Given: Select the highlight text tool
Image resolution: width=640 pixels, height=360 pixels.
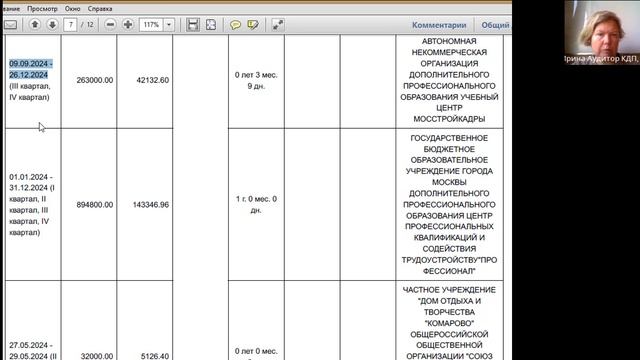Looking at the screenshot, I should click(253, 25).
